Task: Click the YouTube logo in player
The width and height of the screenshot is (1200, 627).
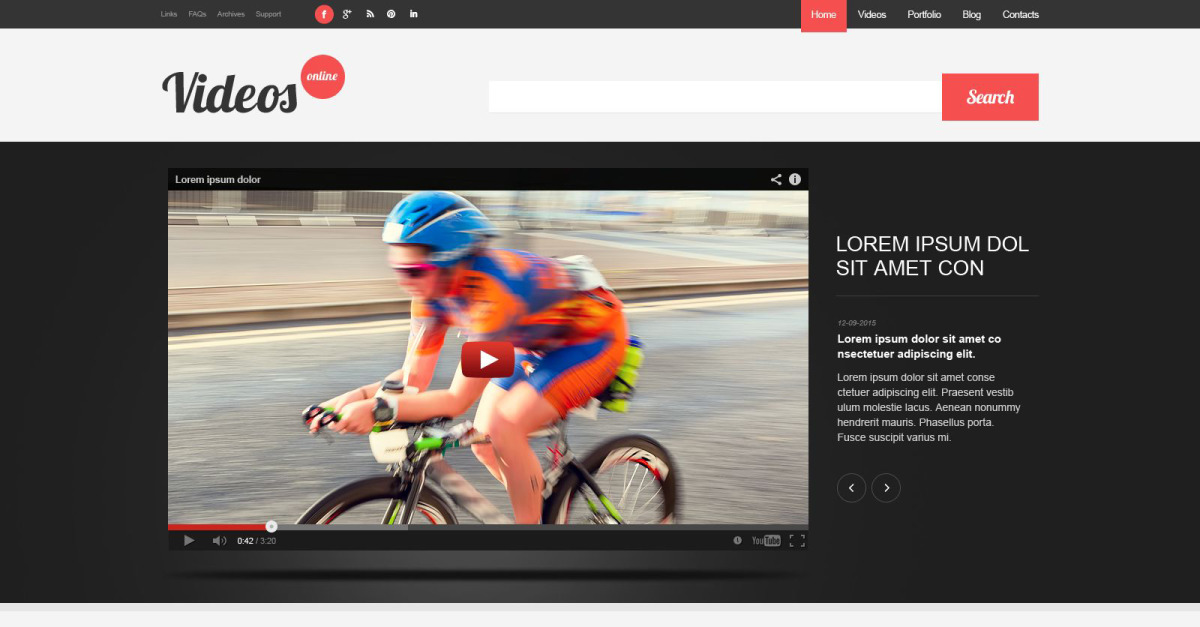Action: (766, 541)
